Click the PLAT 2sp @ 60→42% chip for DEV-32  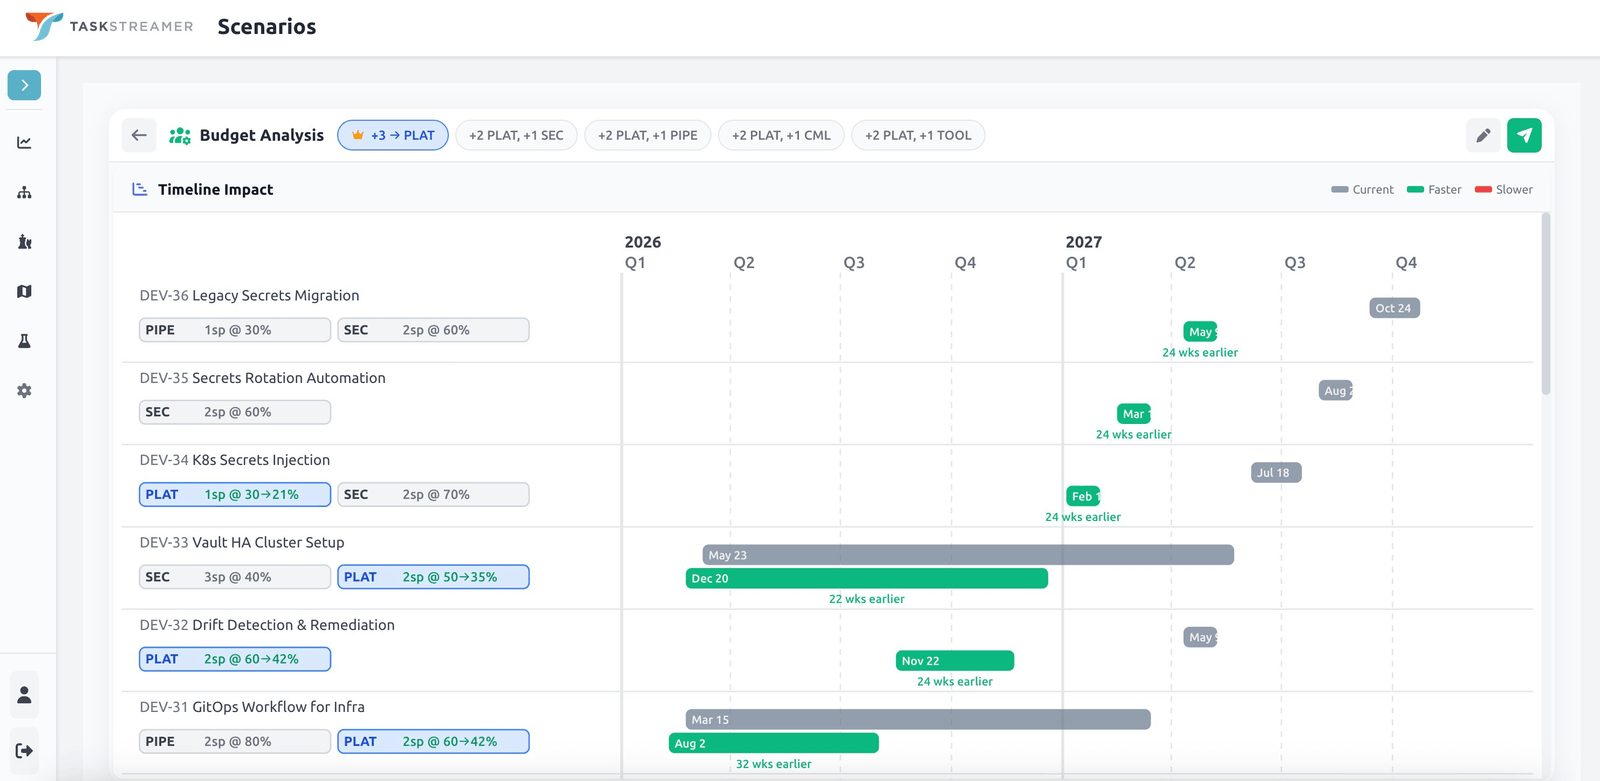[x=235, y=659]
